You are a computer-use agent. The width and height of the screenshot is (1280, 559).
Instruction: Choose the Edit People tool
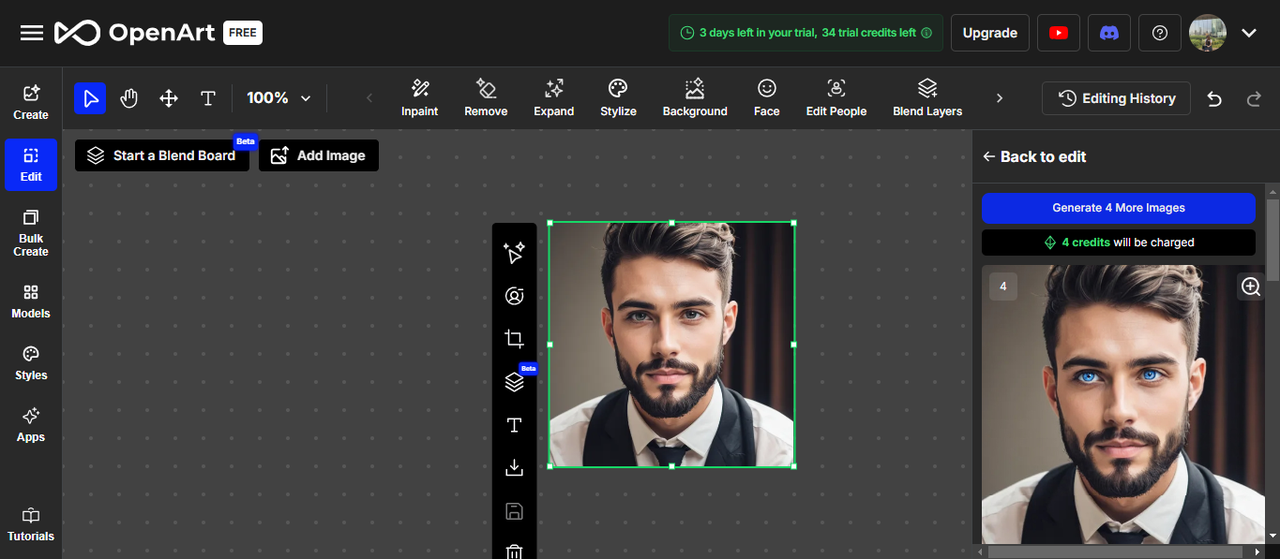836,98
